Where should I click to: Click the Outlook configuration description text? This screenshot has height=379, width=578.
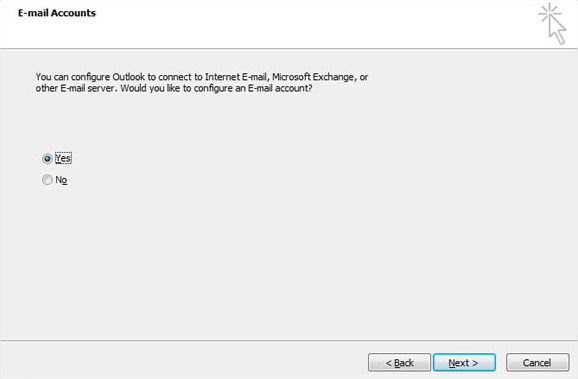click(202, 83)
